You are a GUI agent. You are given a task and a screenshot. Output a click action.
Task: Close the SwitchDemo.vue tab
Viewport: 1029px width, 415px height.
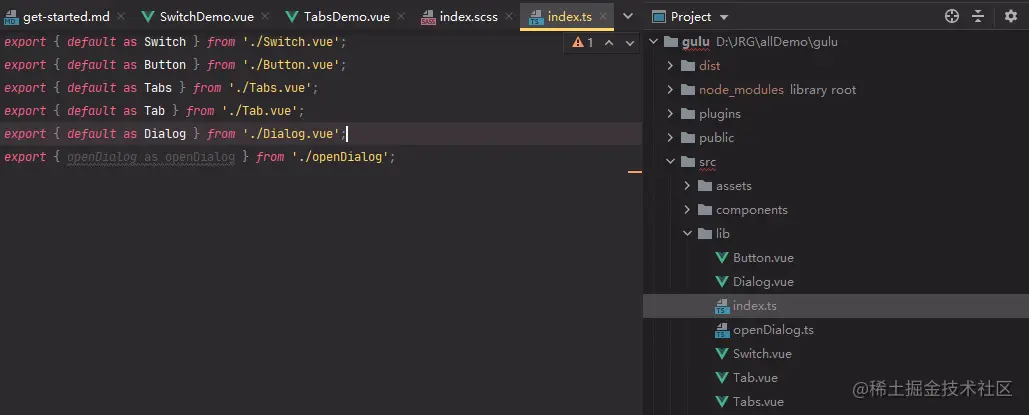coord(266,16)
